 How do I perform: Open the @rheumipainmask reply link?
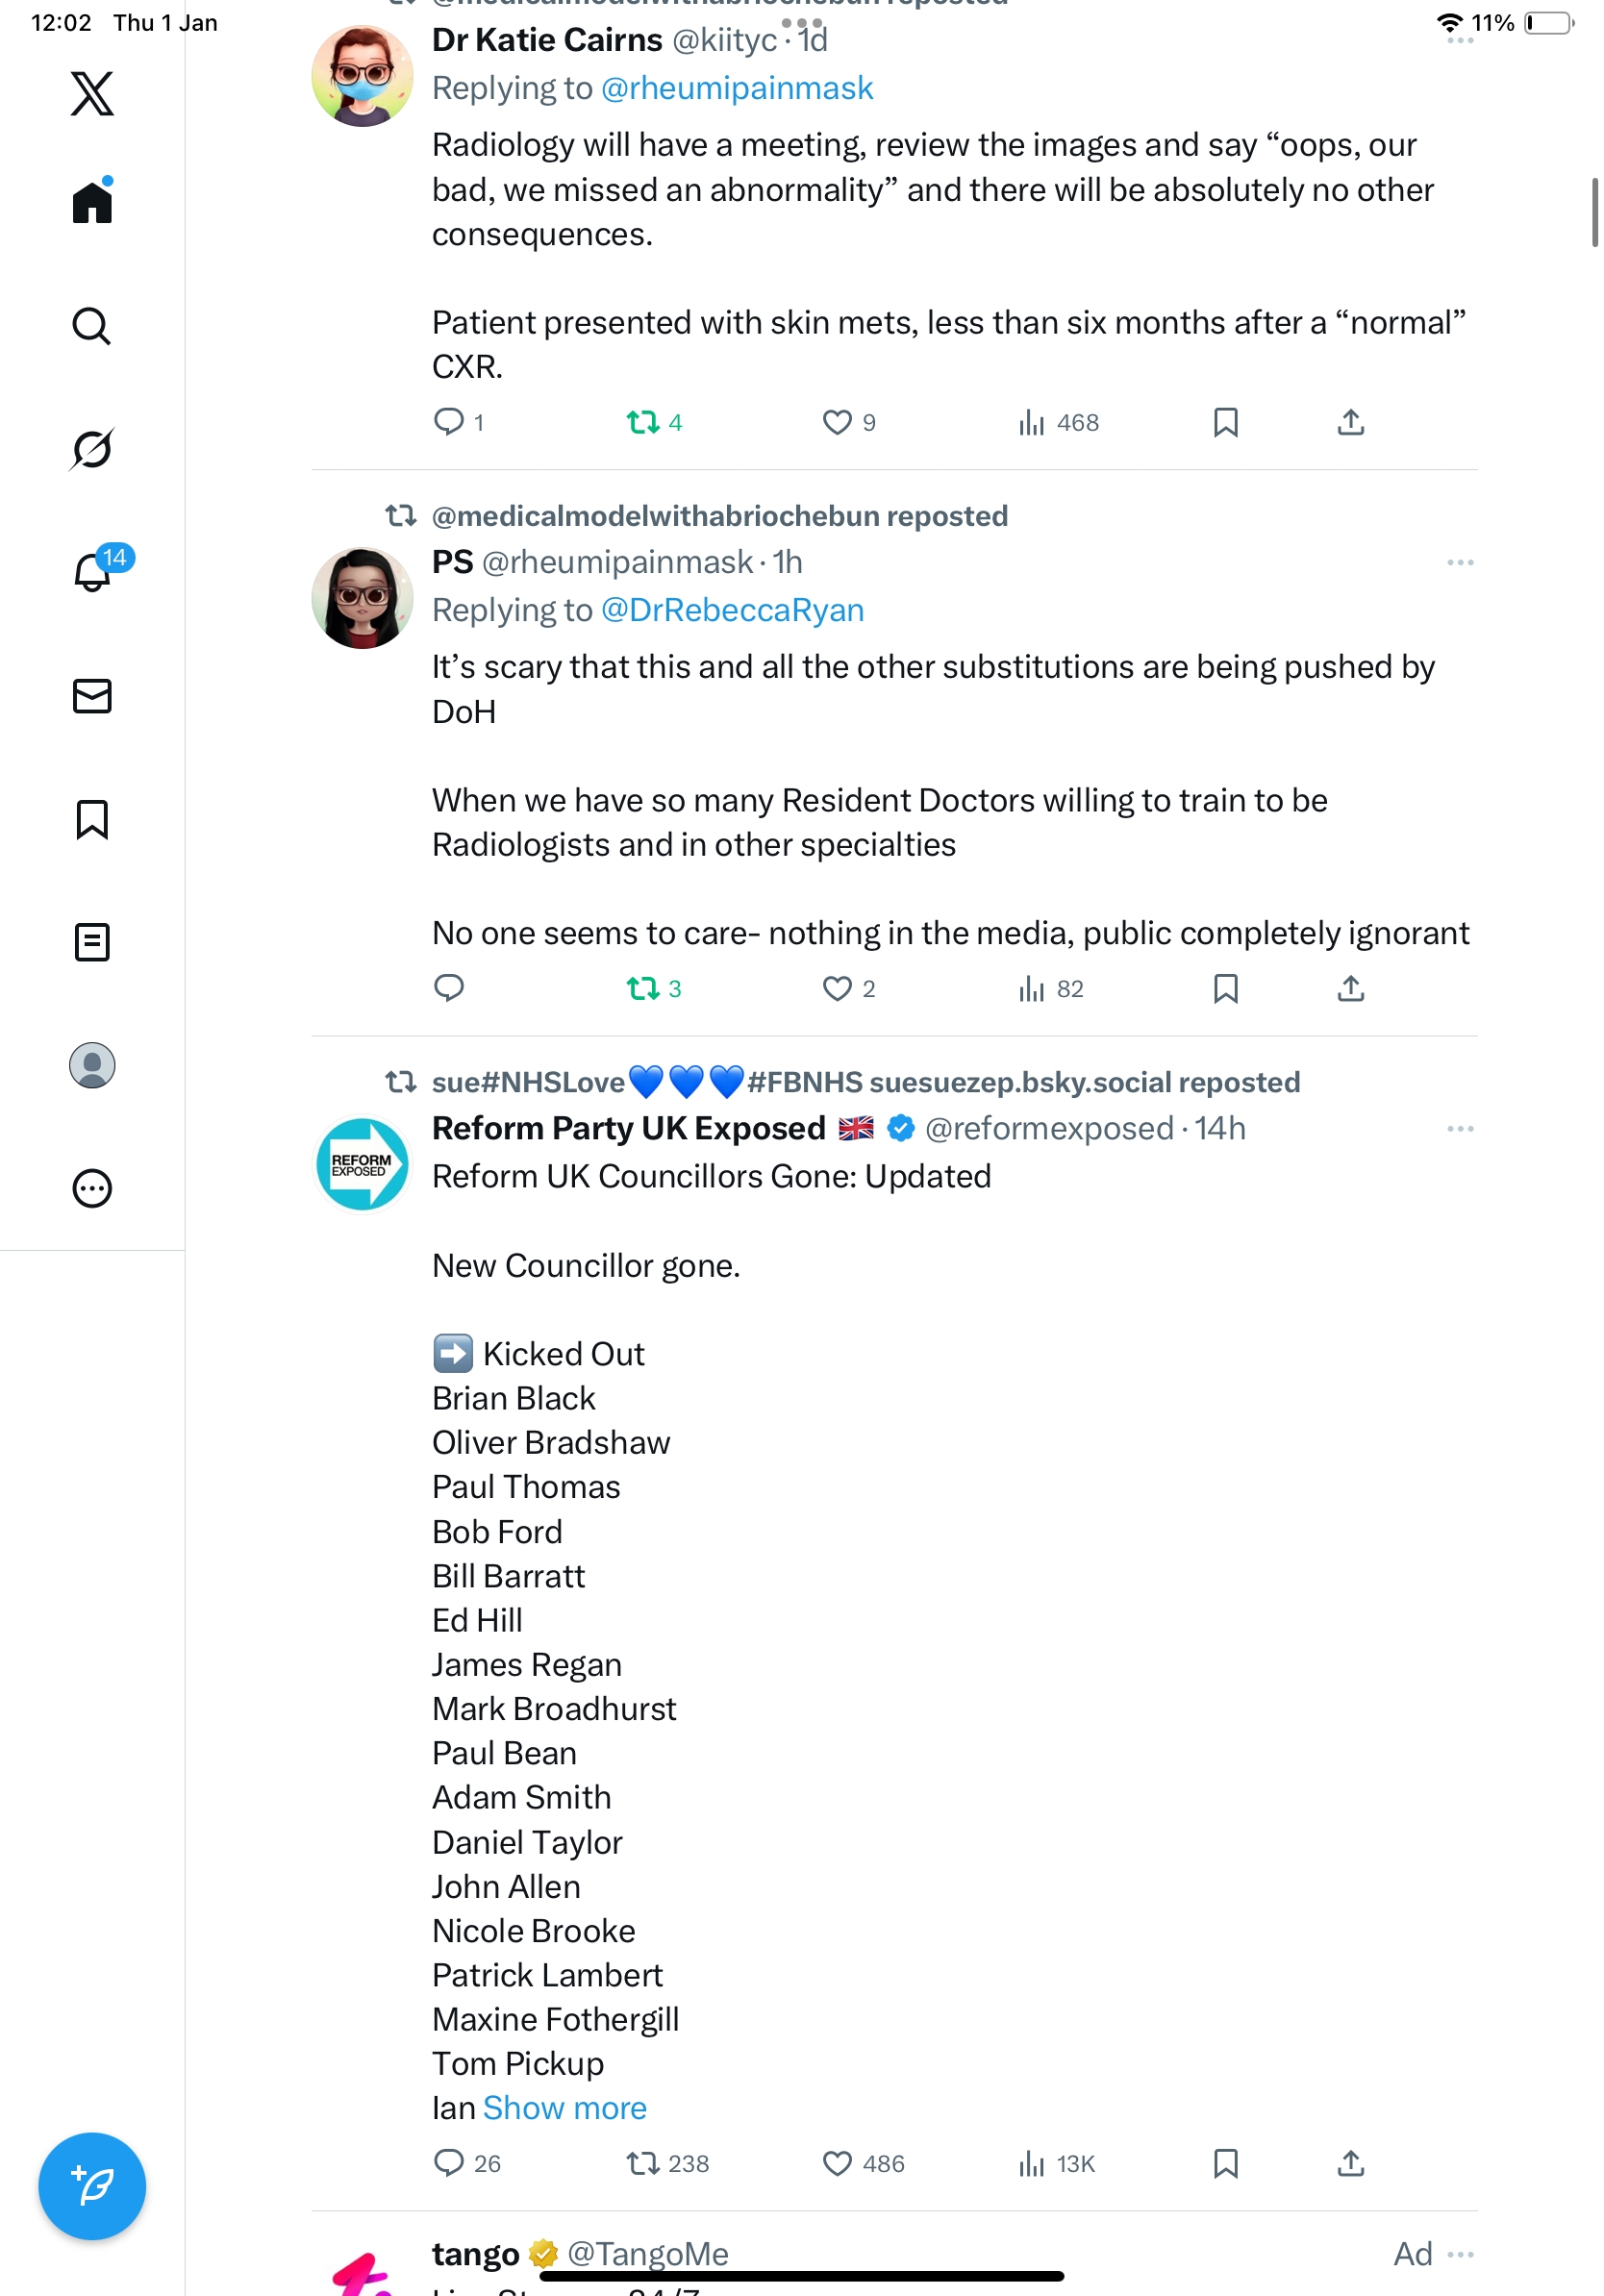(x=737, y=88)
